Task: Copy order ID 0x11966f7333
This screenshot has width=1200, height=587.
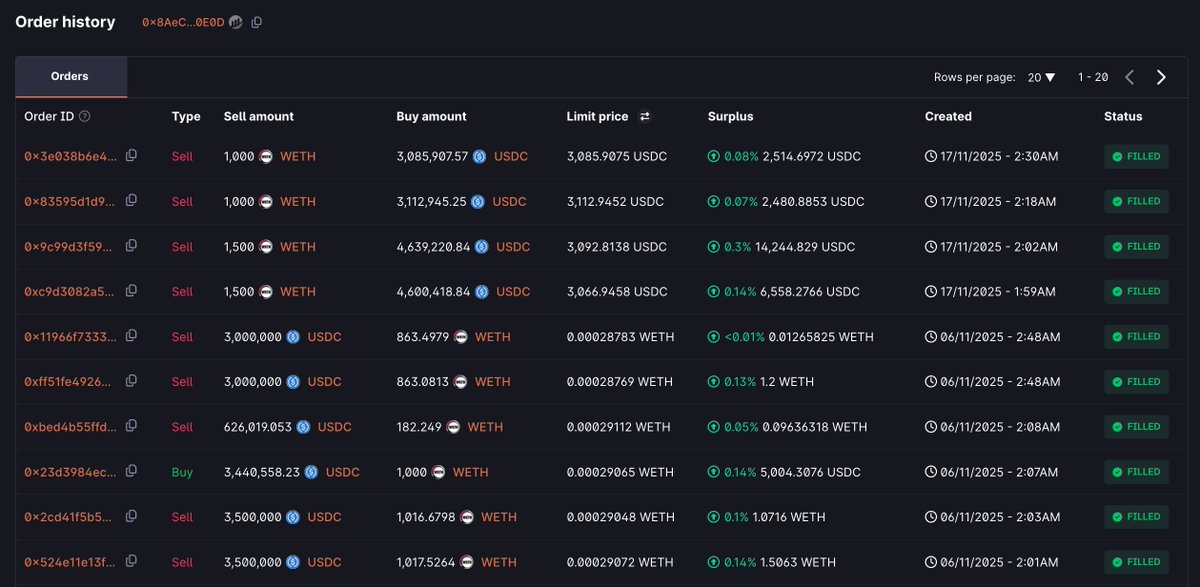Action: [x=131, y=336]
